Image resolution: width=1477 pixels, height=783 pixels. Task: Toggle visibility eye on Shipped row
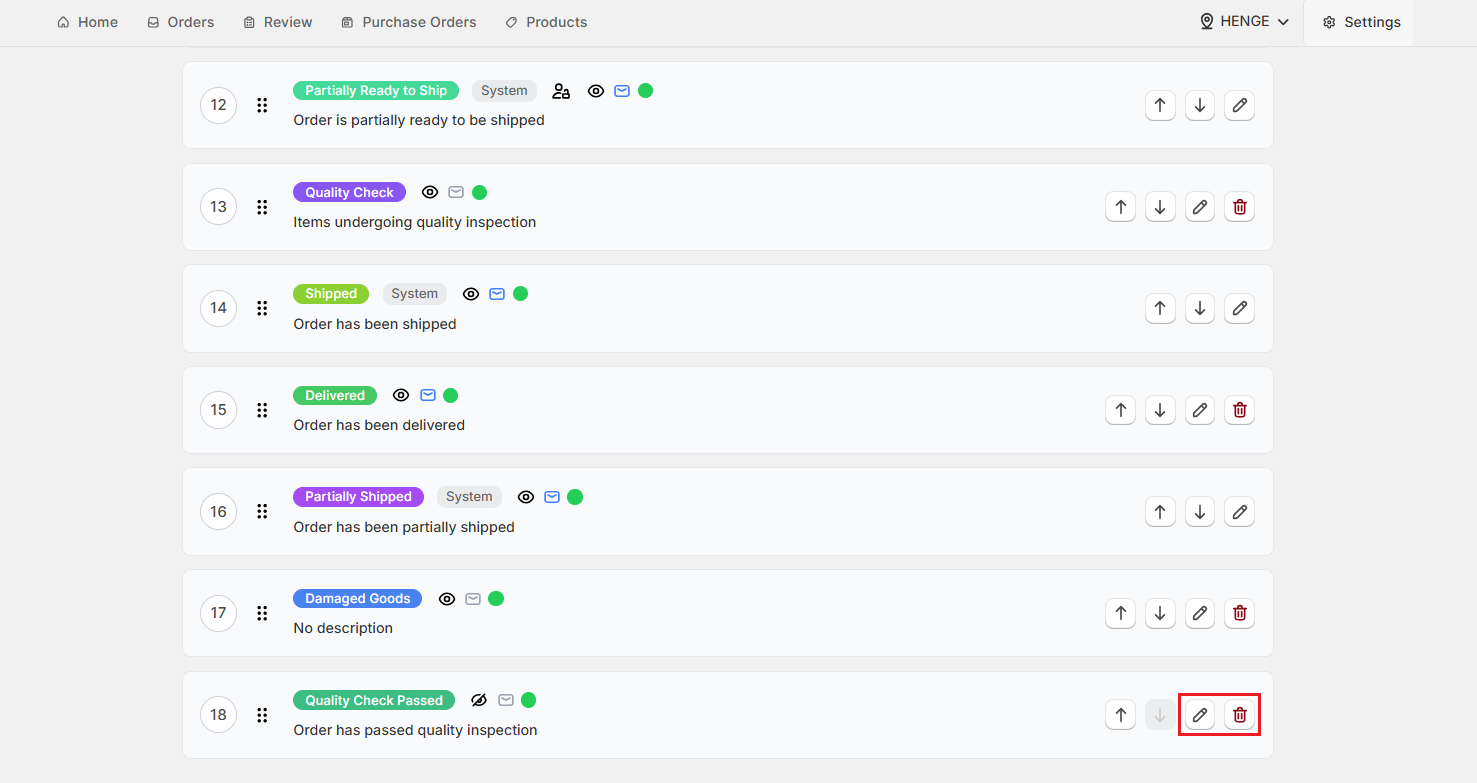(x=471, y=294)
